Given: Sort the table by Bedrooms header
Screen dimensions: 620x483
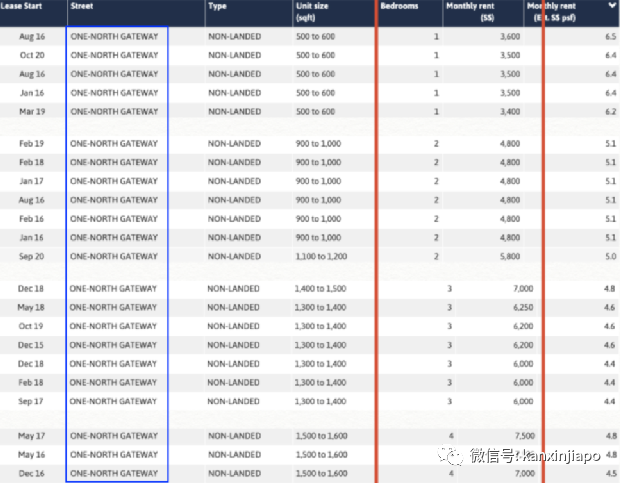Looking at the screenshot, I should pyautogui.click(x=400, y=6).
